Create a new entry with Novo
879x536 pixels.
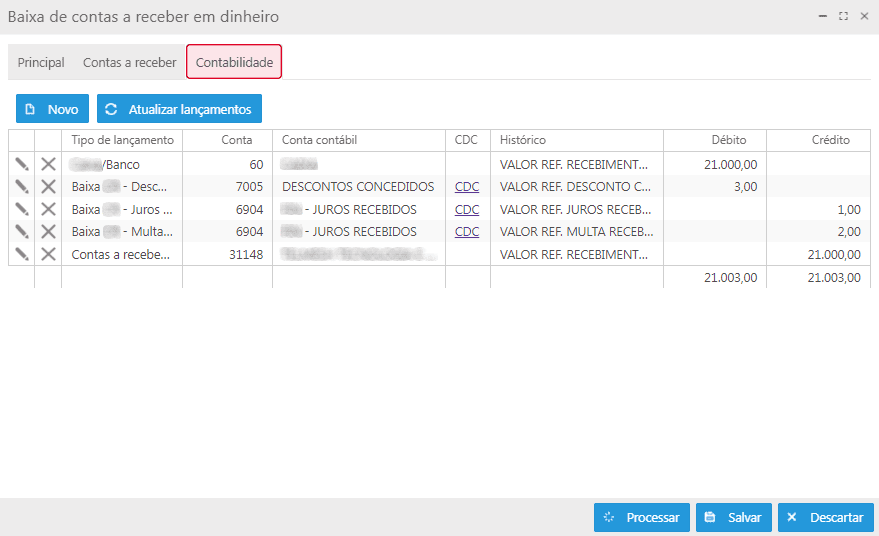pyautogui.click(x=52, y=108)
